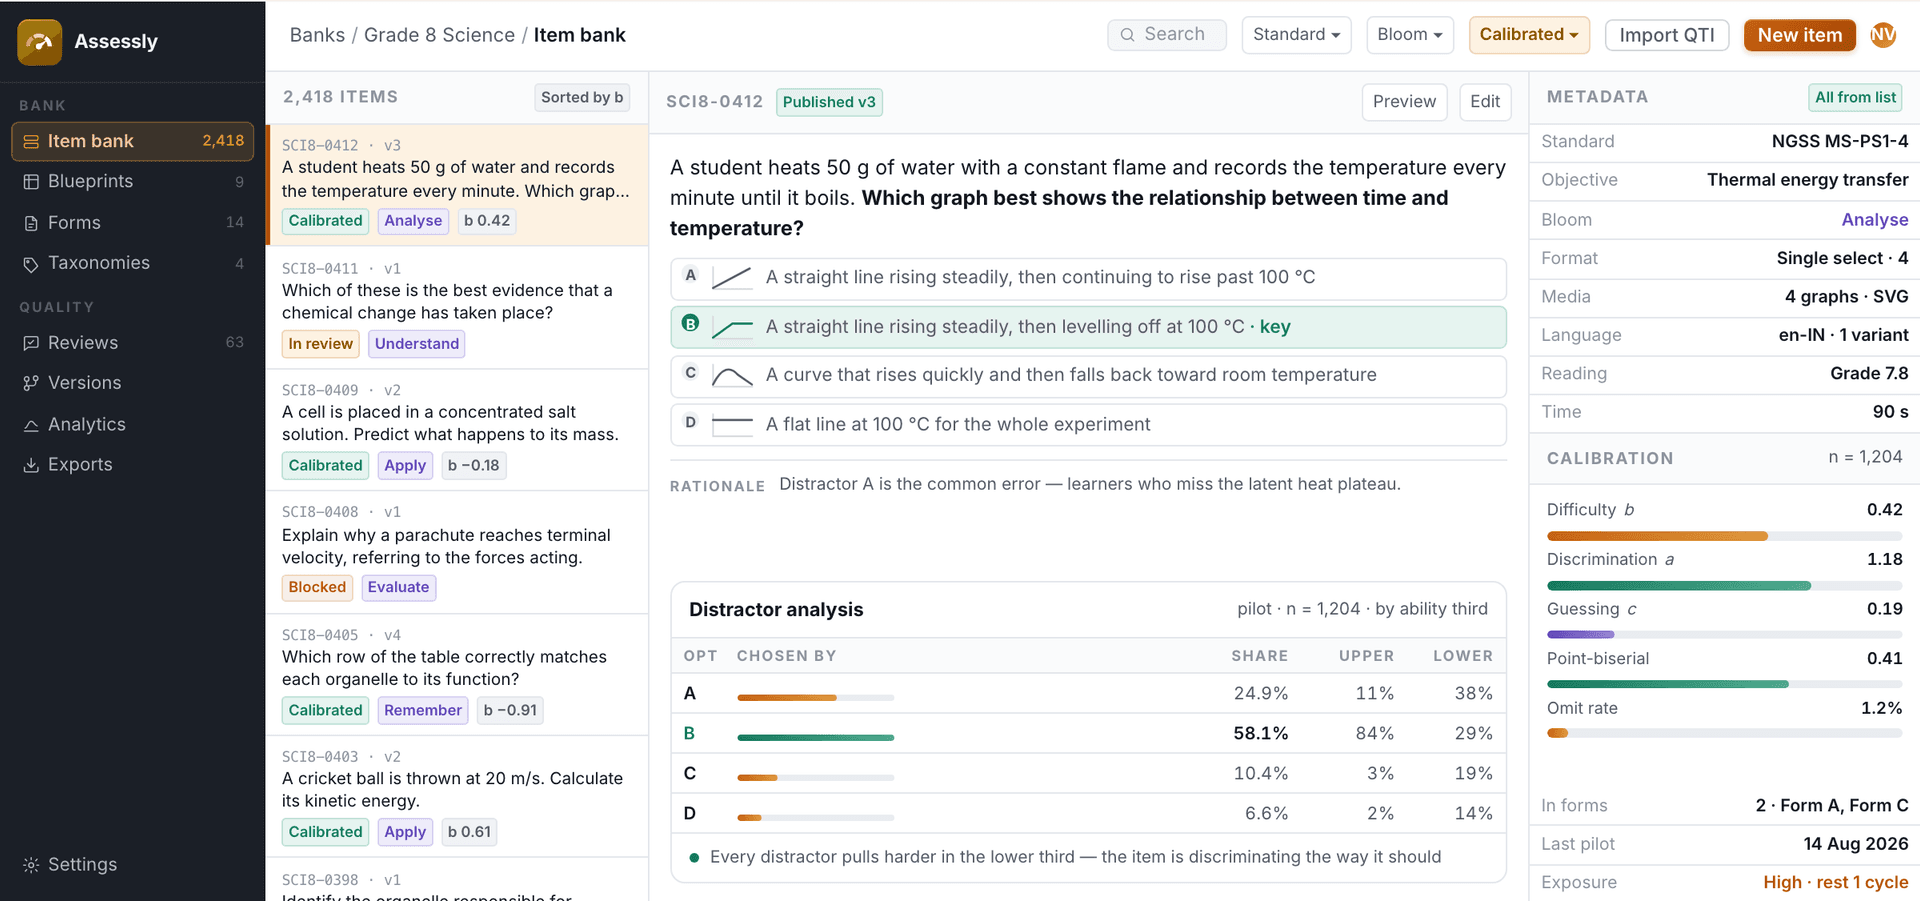Navigate to Banks breadcrumb
This screenshot has height=901, width=1920.
coord(317,35)
